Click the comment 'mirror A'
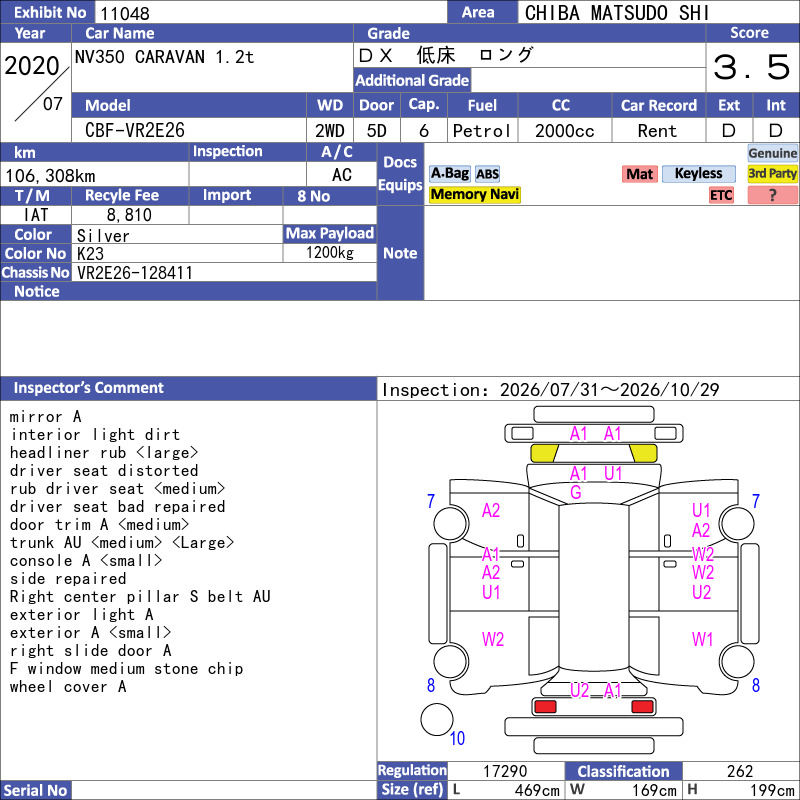This screenshot has width=800, height=800. click(45, 417)
